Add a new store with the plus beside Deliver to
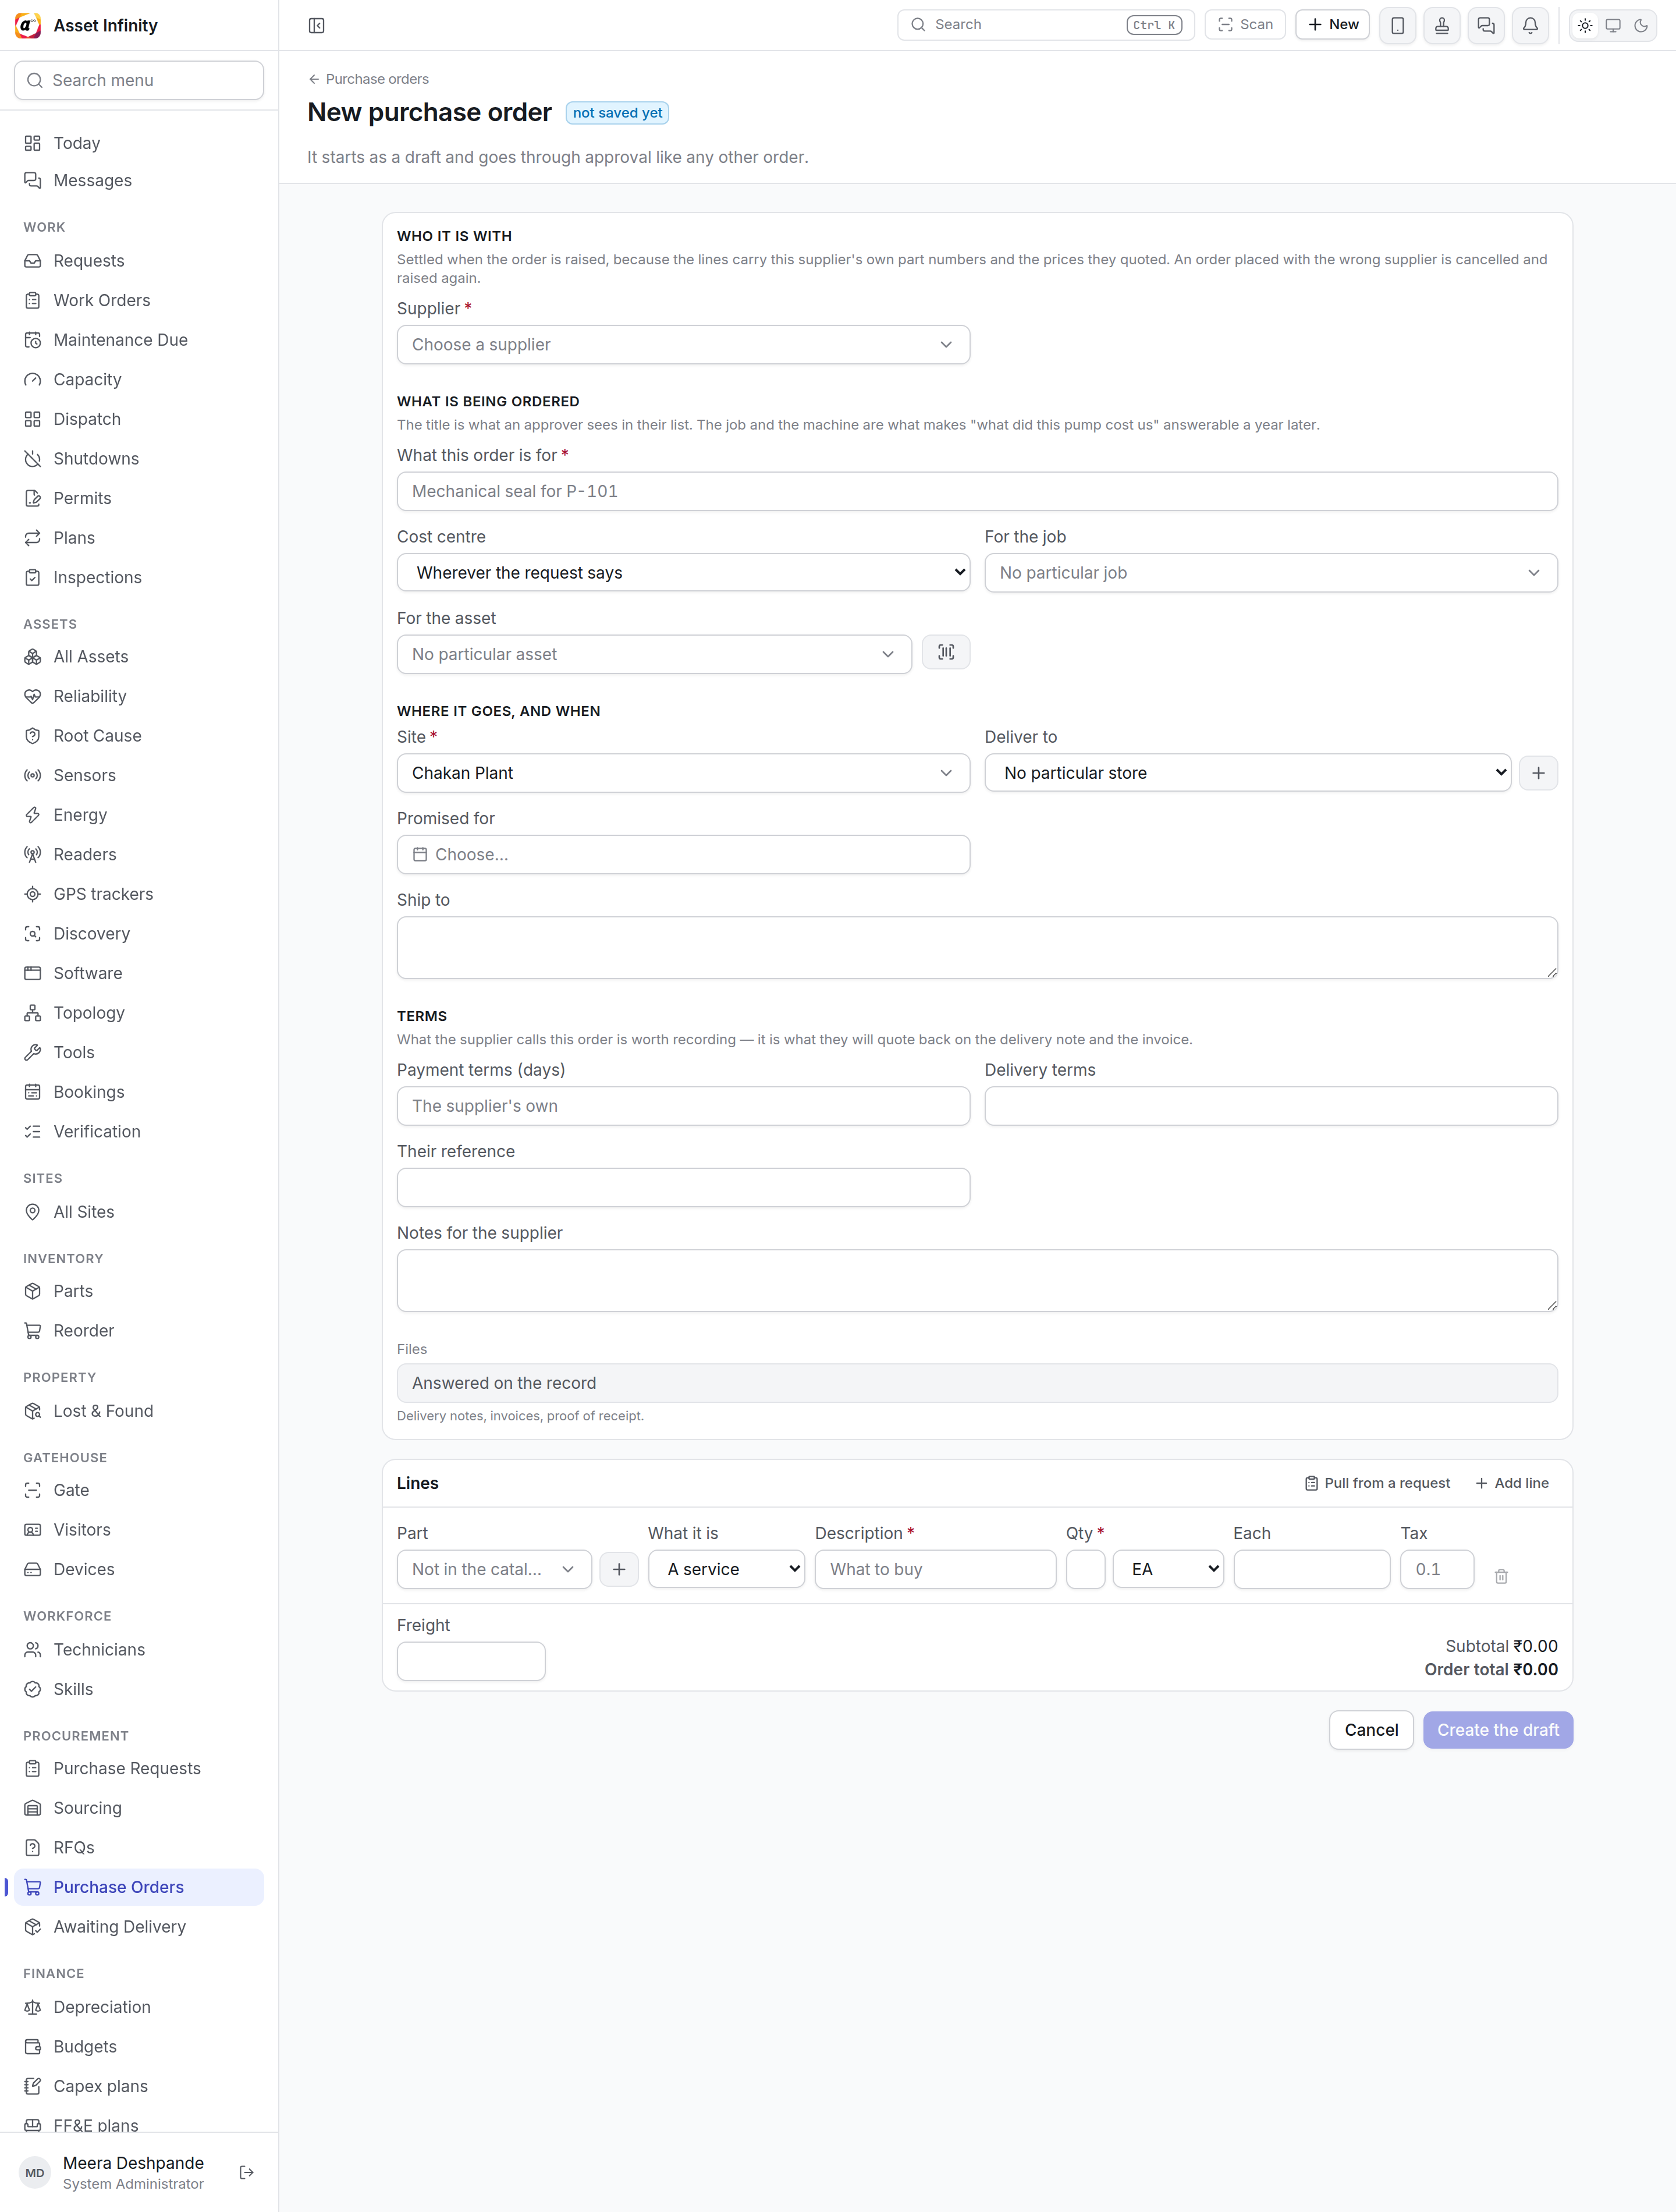The image size is (1676, 2212). point(1538,773)
